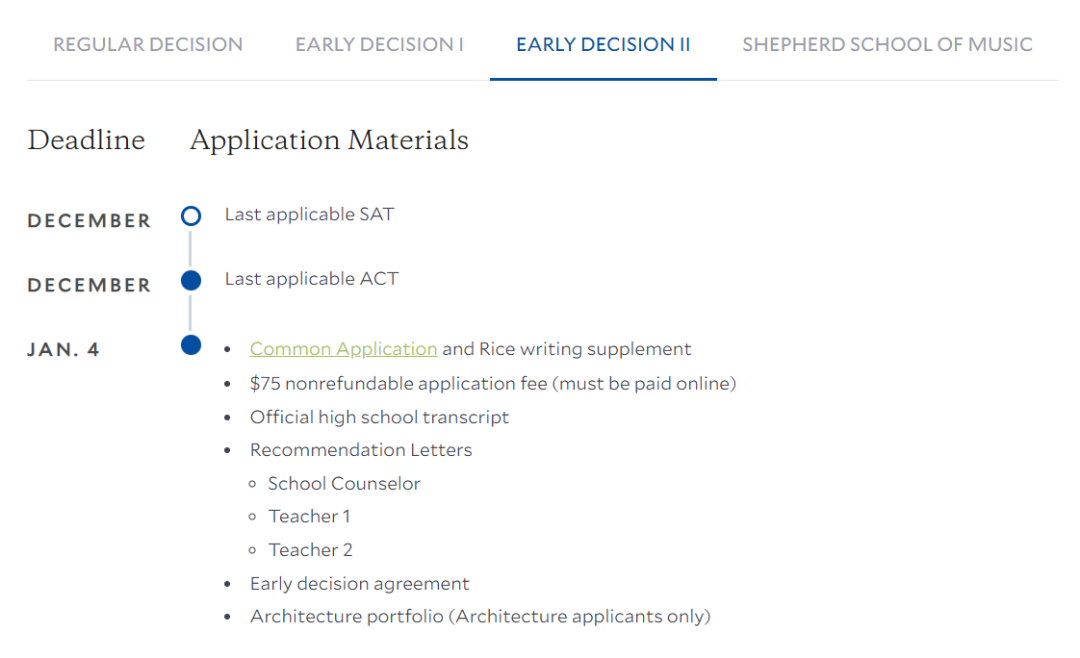Click the Last applicable SAT text
This screenshot has width=1080, height=658.
coord(309,214)
